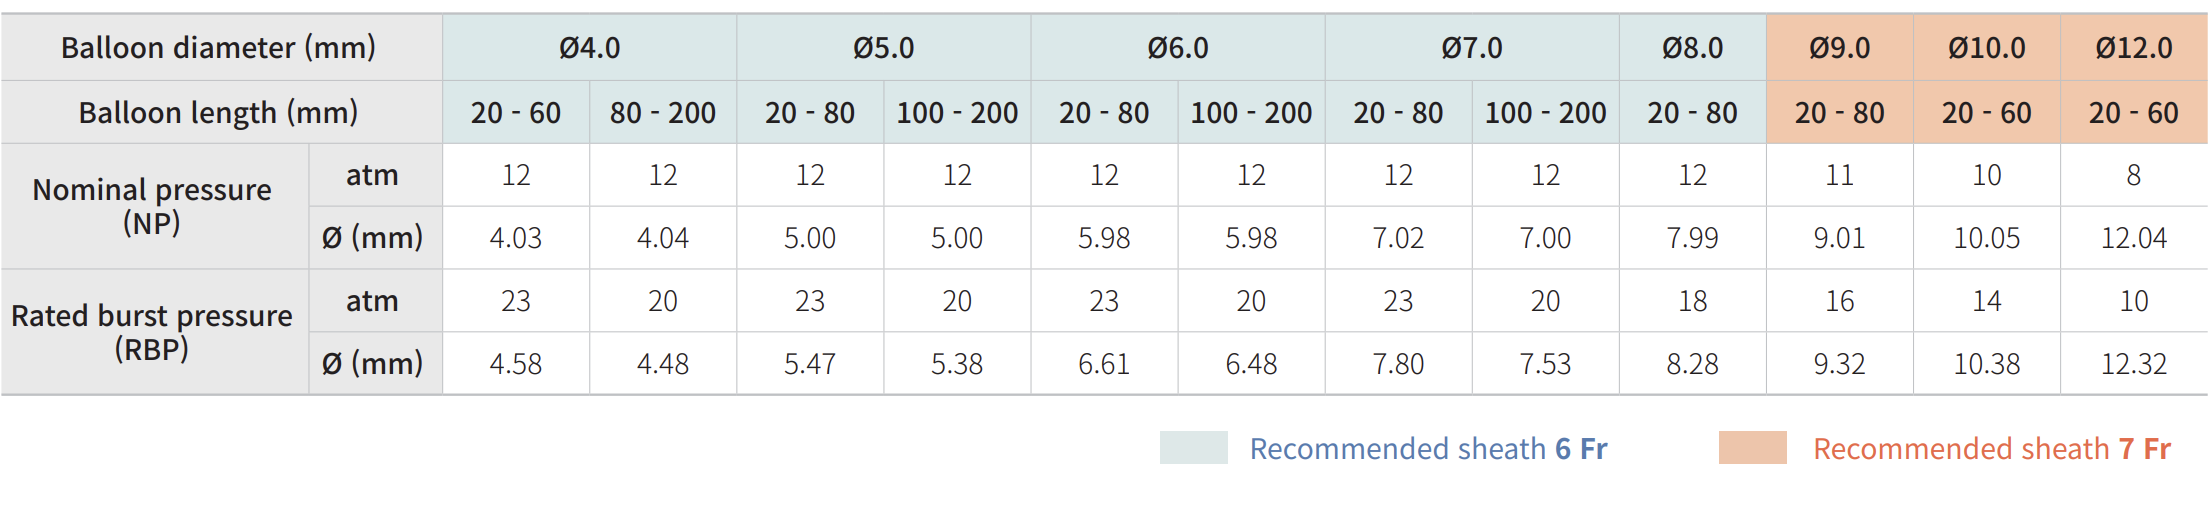Click the Ø12.0 diameter column header
Viewport: 2210px width, 518px height.
tap(2133, 48)
